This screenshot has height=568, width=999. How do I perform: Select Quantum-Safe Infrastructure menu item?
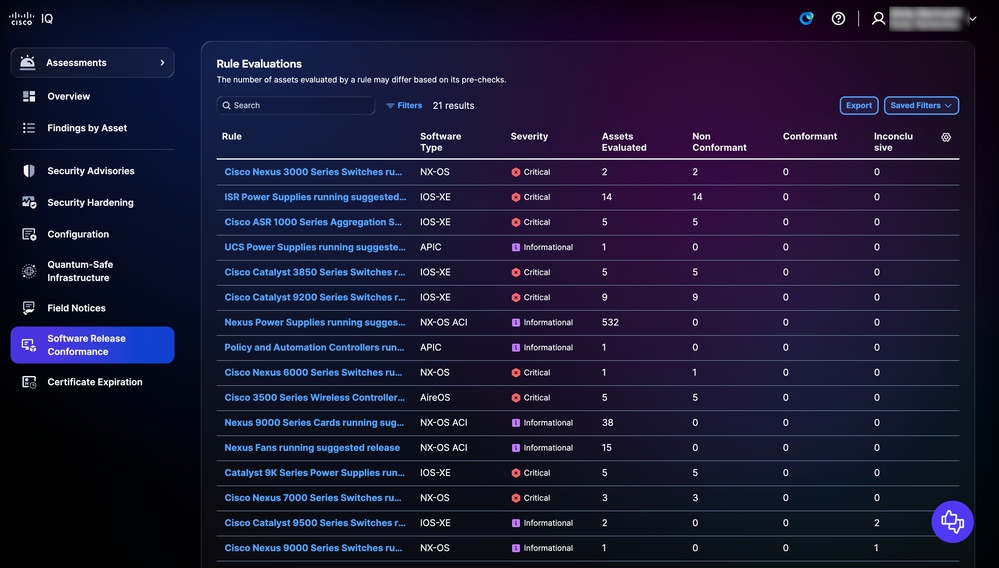80,271
